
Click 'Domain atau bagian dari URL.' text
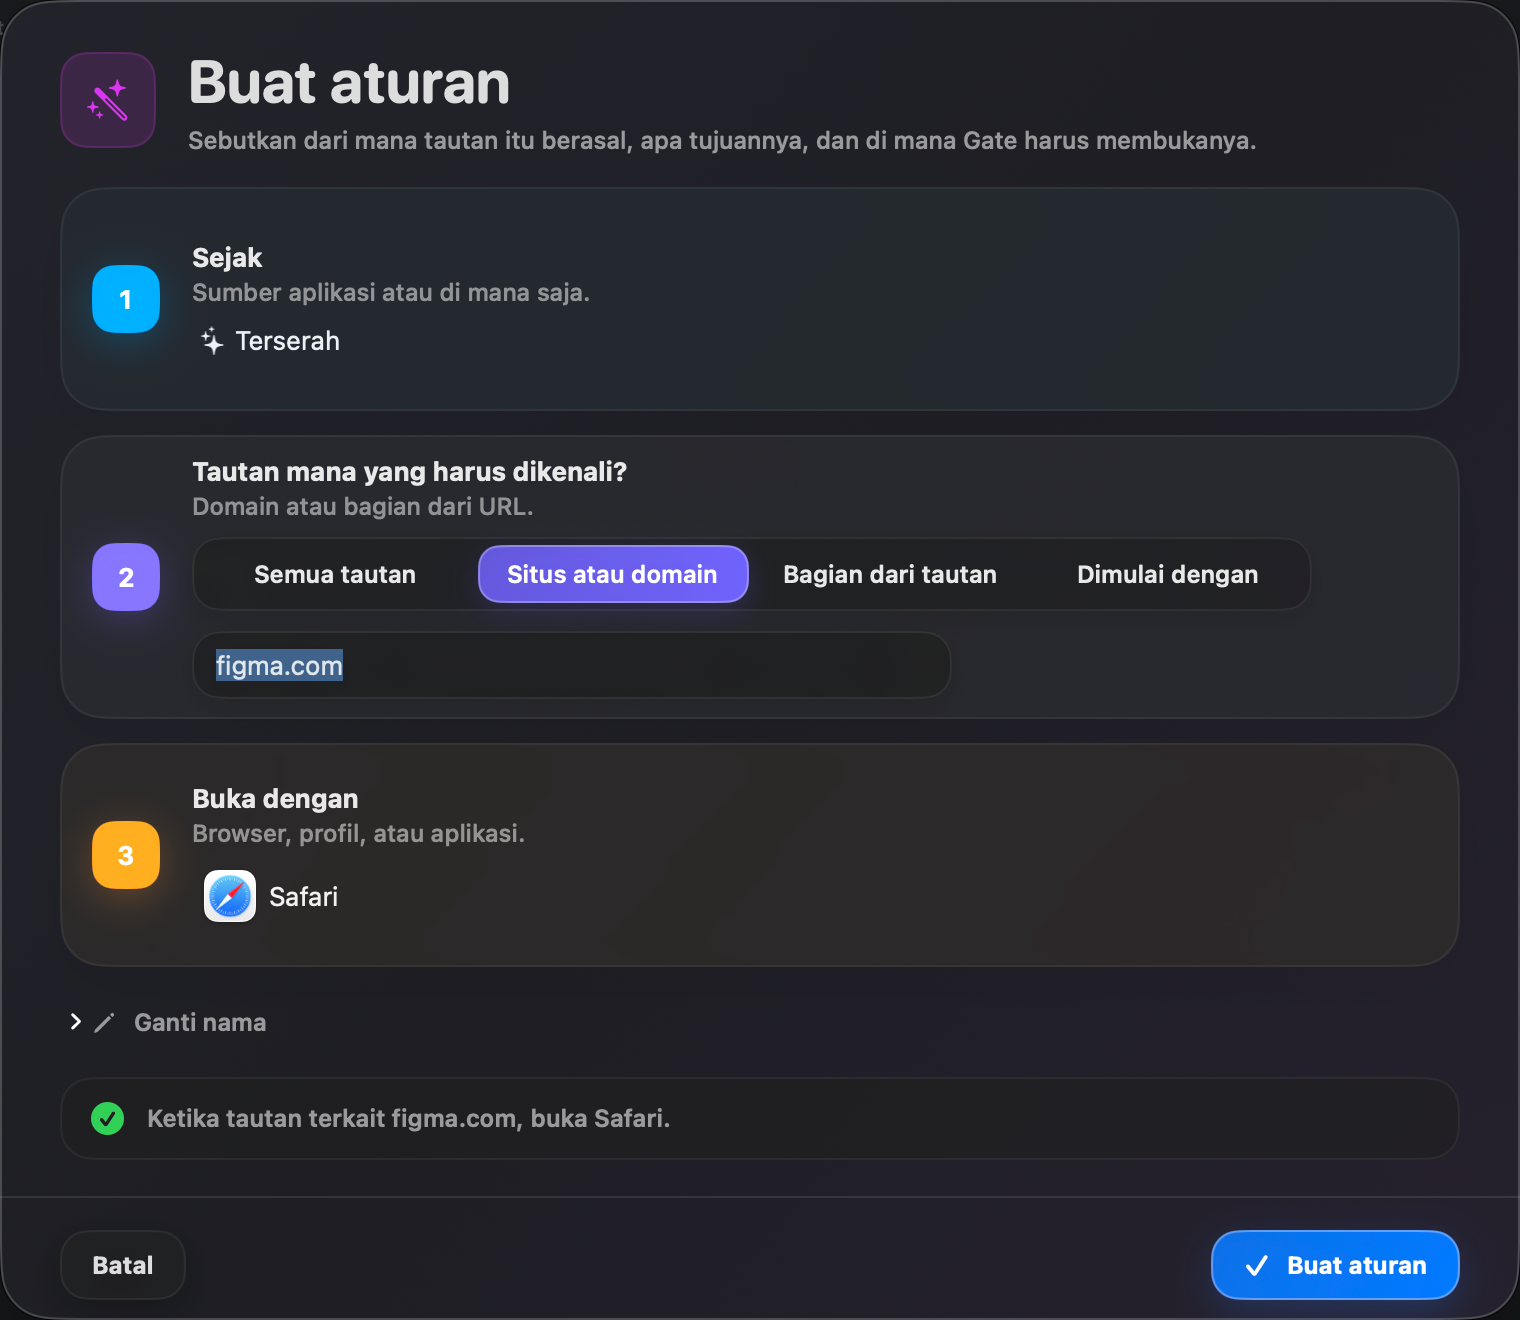tap(362, 507)
